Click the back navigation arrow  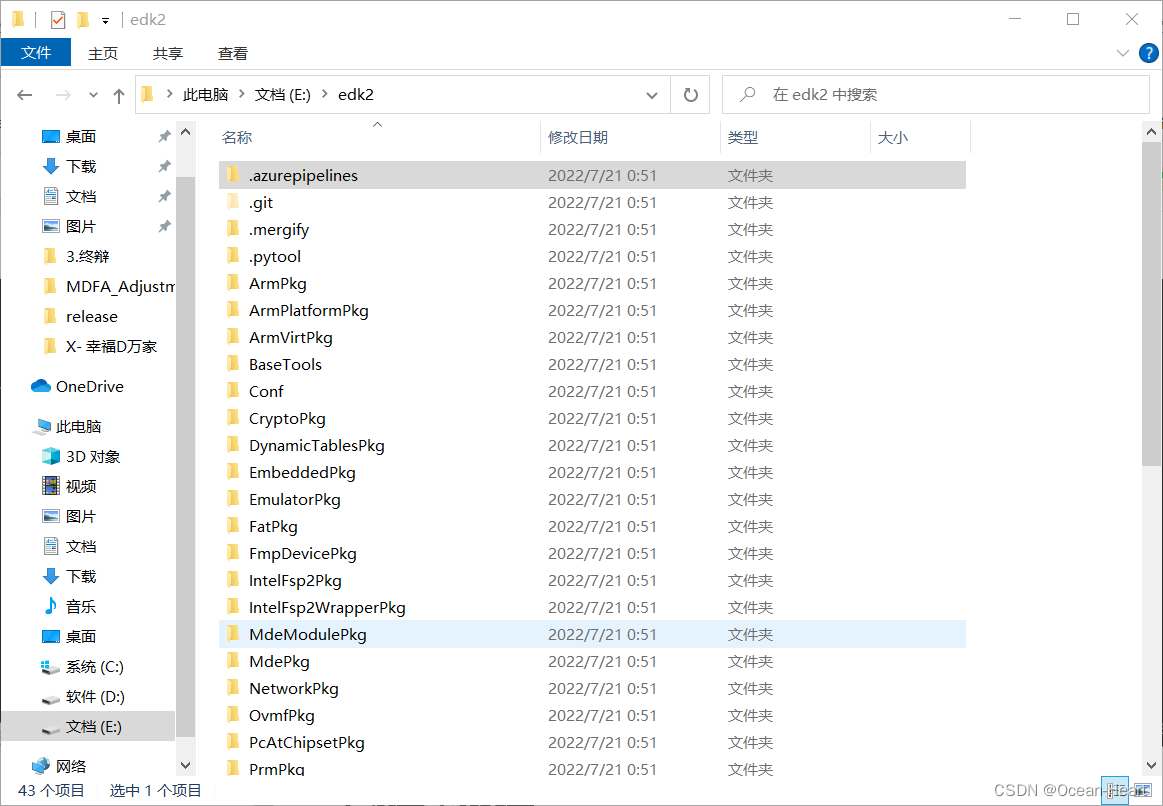pos(25,94)
